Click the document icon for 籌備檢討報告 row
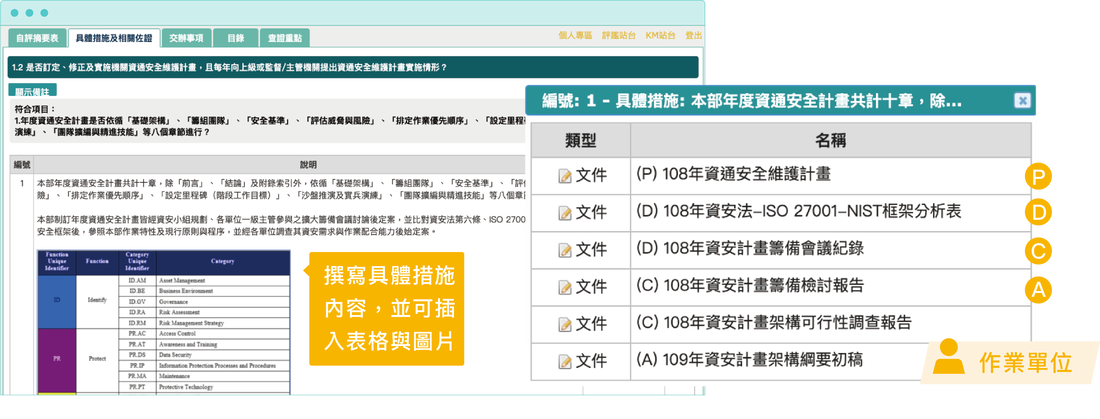 tap(565, 287)
